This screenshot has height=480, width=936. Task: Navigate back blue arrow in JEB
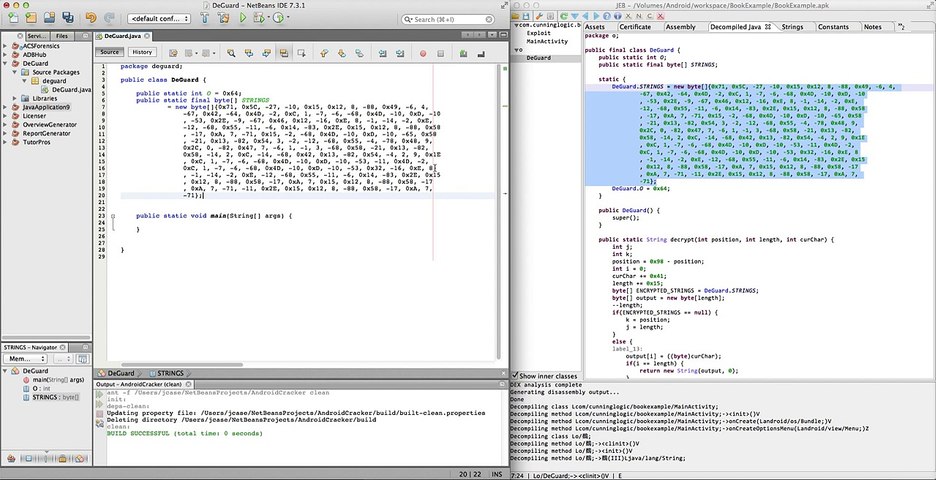tap(585, 16)
